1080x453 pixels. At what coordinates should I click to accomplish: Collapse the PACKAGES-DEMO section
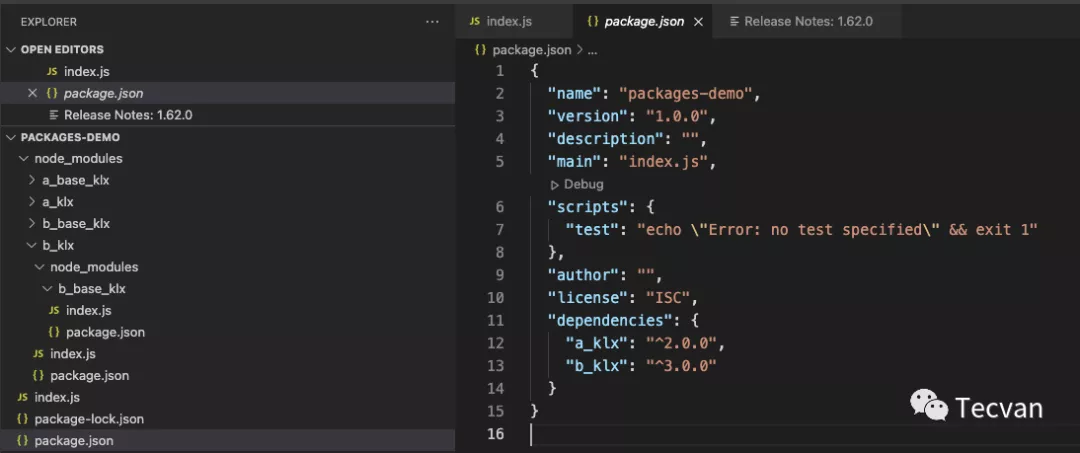point(11,137)
